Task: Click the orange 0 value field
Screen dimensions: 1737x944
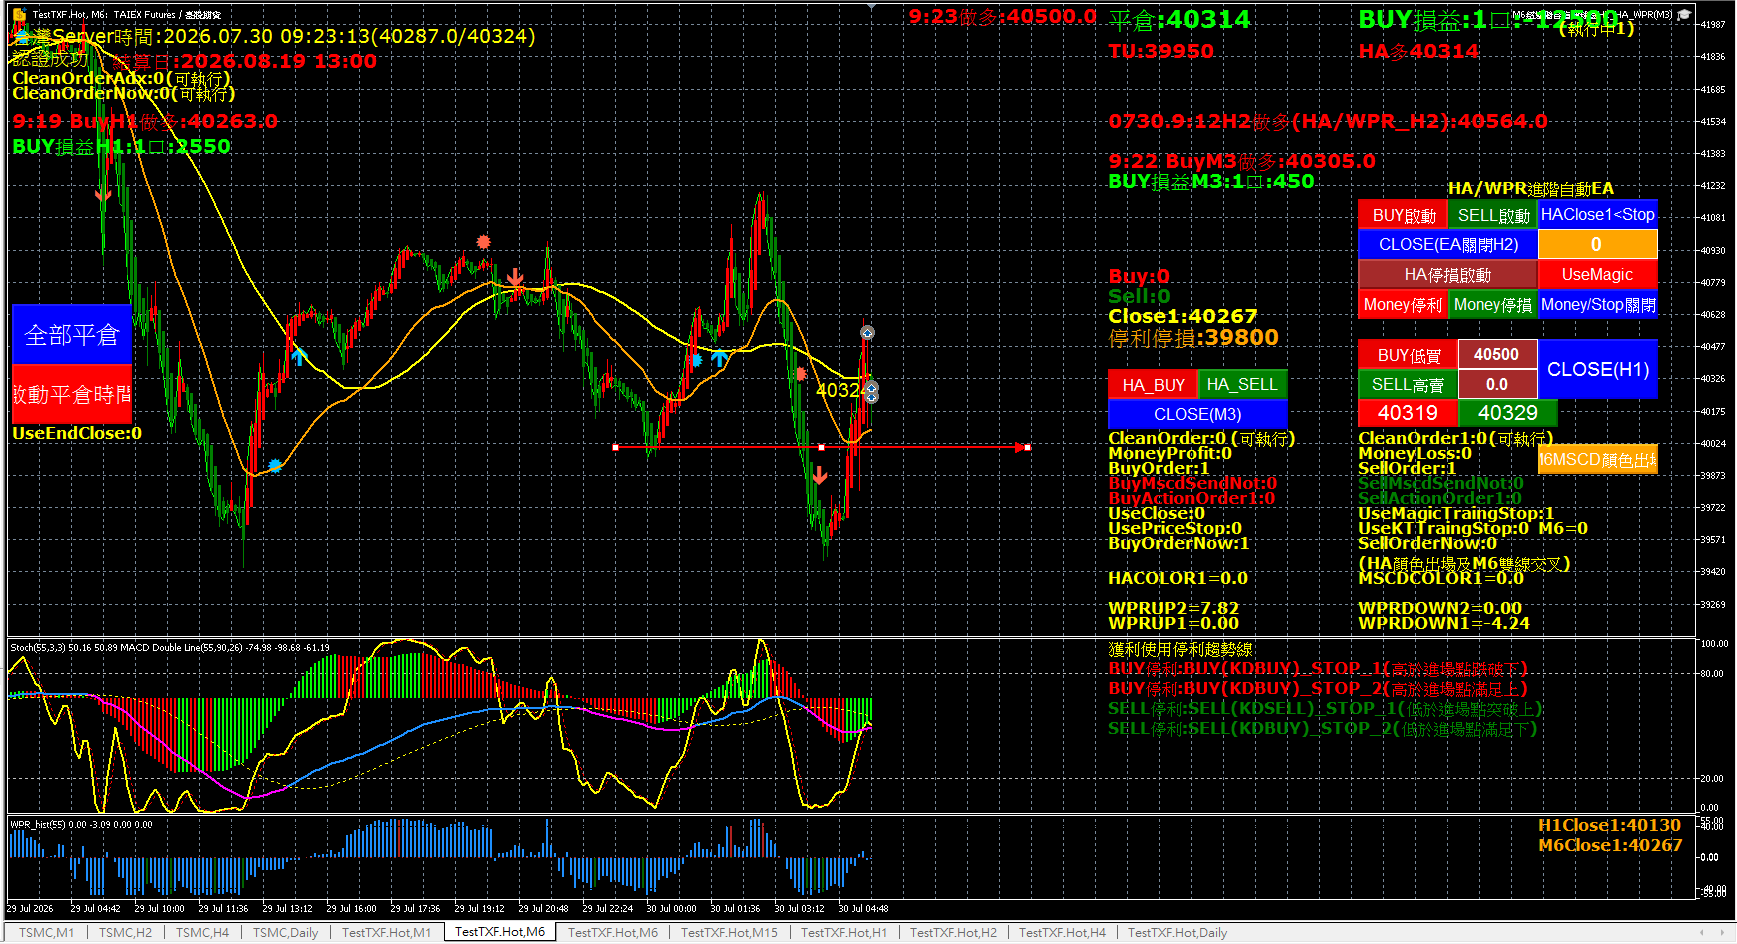Action: [x=1597, y=244]
